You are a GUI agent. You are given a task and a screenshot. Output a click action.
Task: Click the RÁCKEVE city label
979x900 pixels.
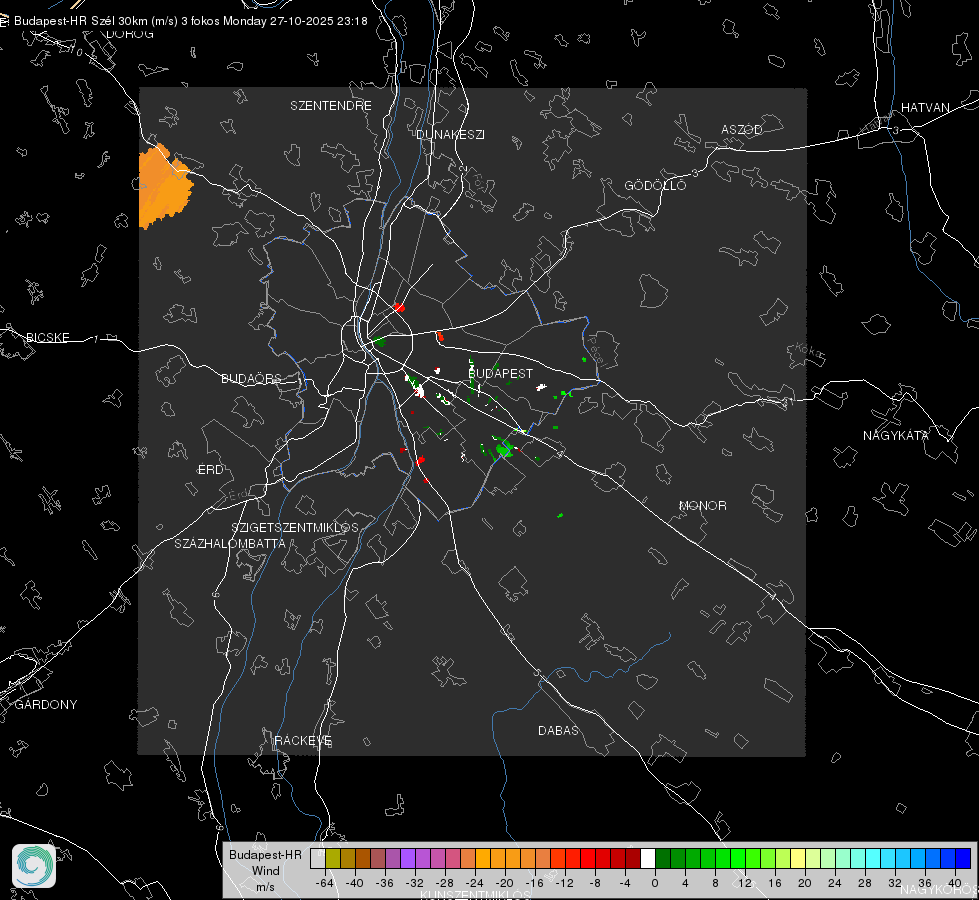tap(303, 740)
